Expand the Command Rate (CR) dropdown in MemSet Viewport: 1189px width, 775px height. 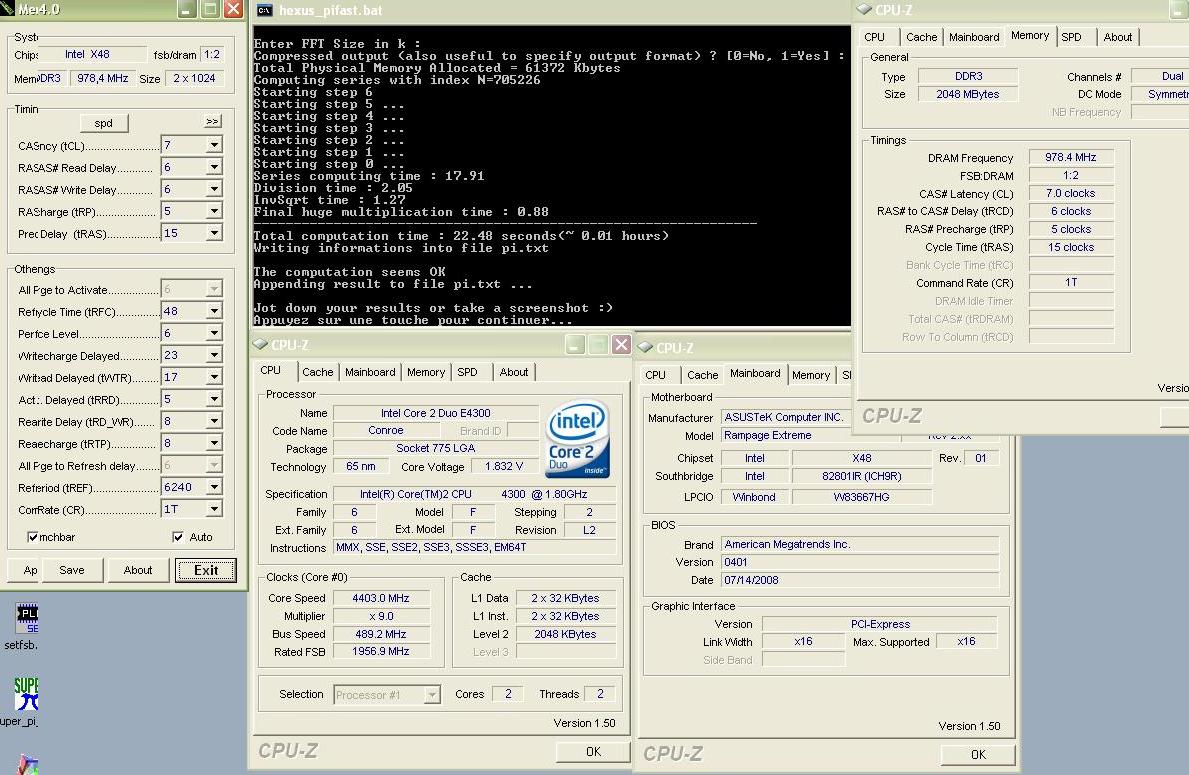click(x=215, y=509)
